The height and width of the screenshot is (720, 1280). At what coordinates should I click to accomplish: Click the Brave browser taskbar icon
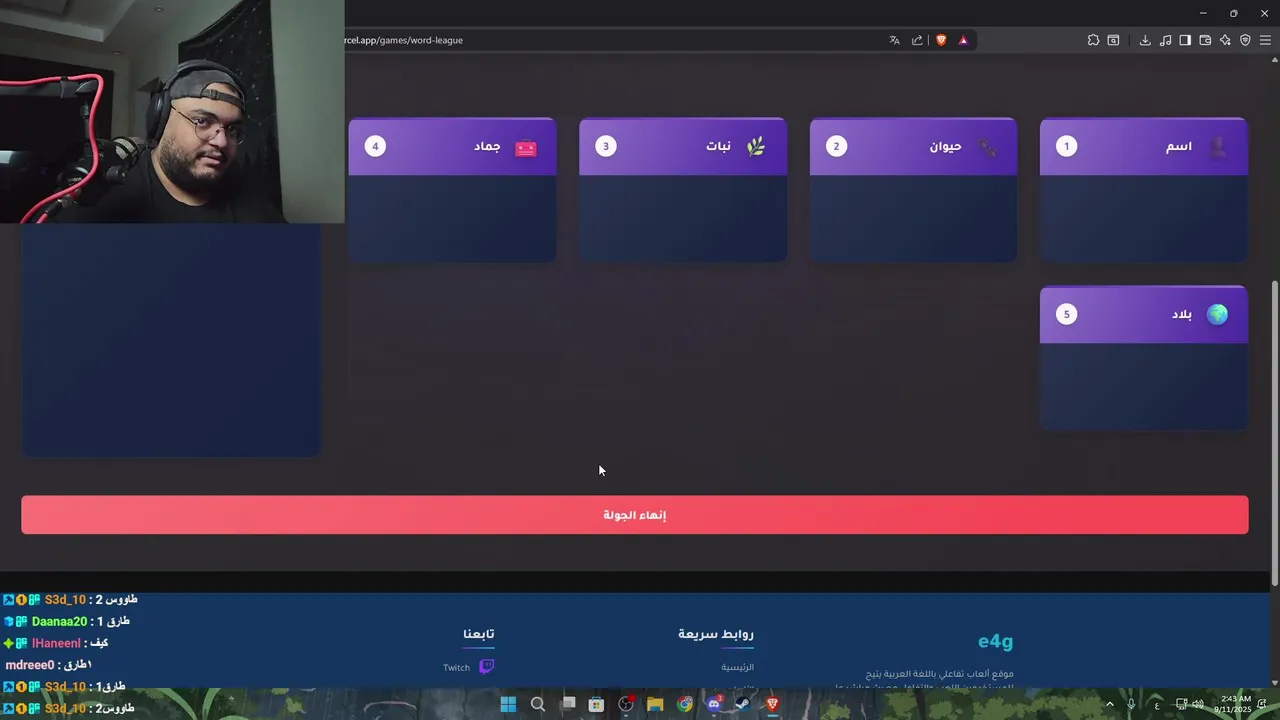click(x=772, y=704)
